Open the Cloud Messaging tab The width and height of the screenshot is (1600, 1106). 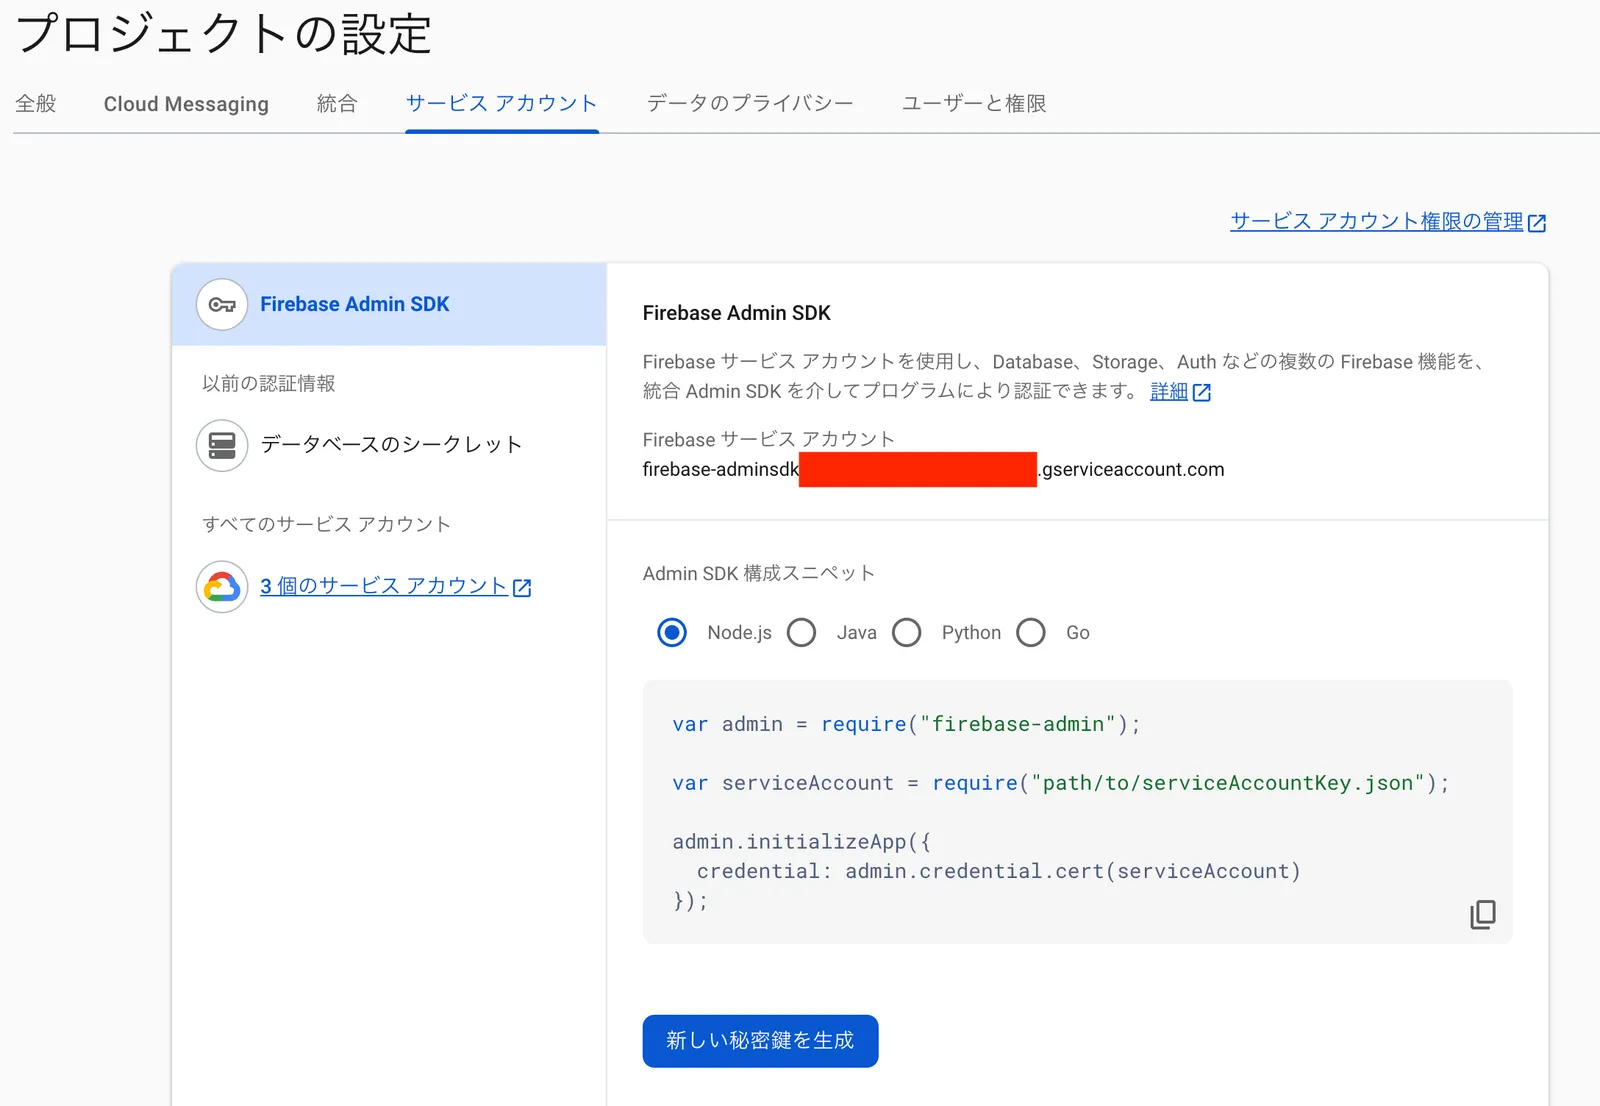(186, 104)
